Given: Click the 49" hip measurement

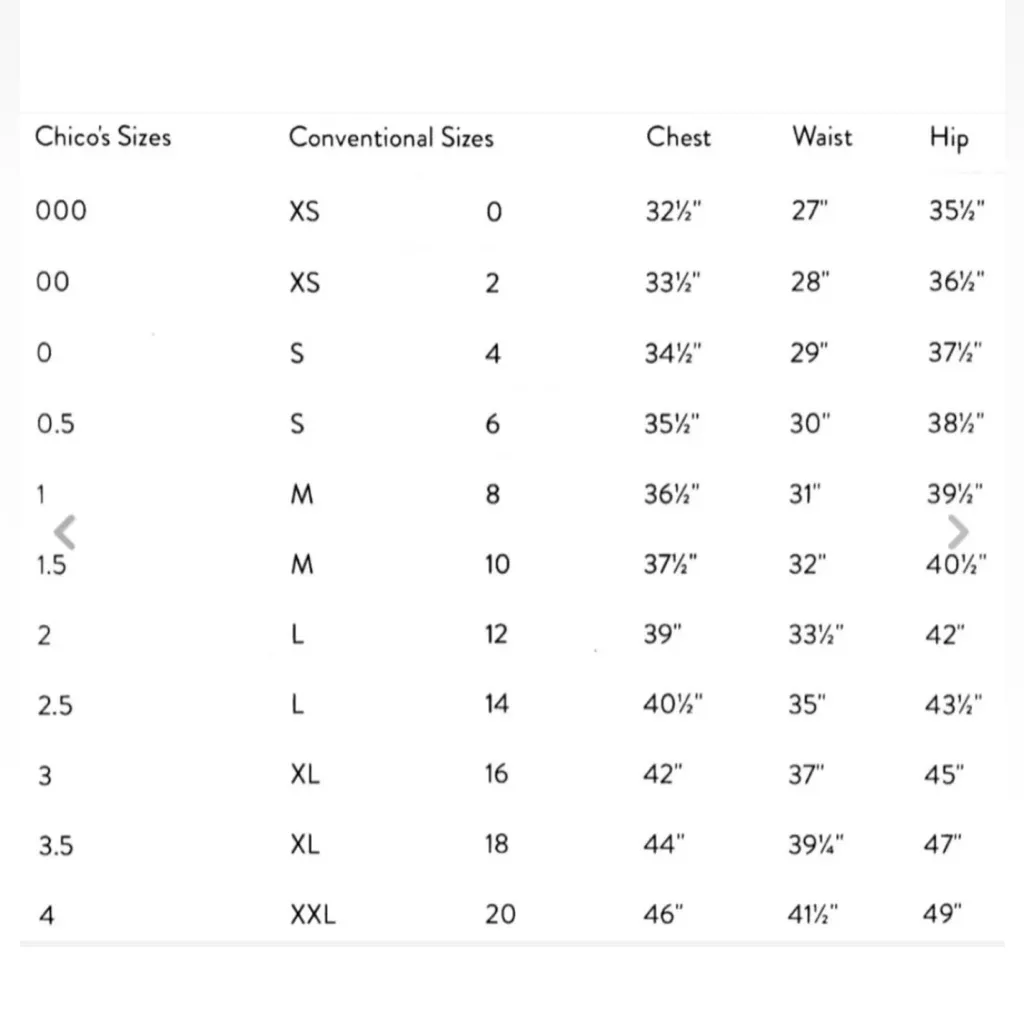Looking at the screenshot, I should [x=943, y=915].
